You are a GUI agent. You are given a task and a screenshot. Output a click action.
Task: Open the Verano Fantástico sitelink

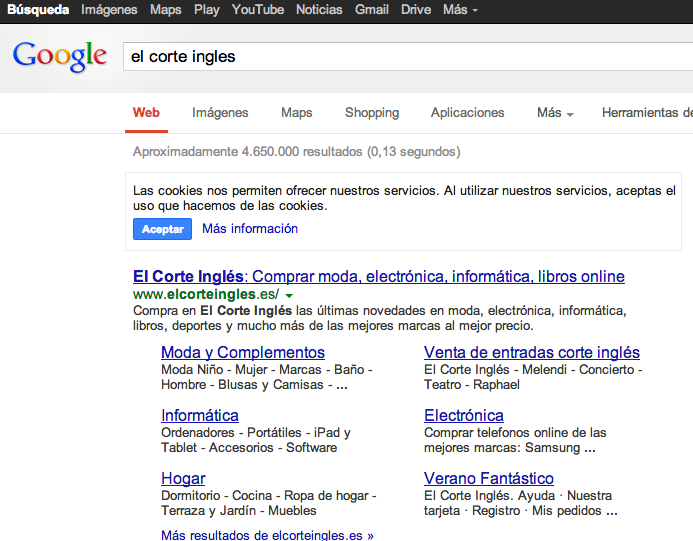tap(489, 479)
